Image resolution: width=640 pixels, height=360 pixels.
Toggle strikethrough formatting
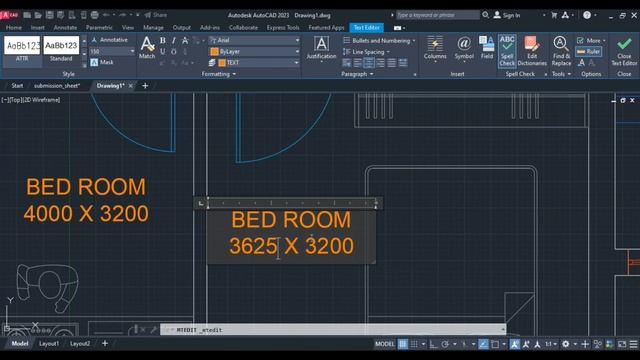pyautogui.click(x=185, y=40)
